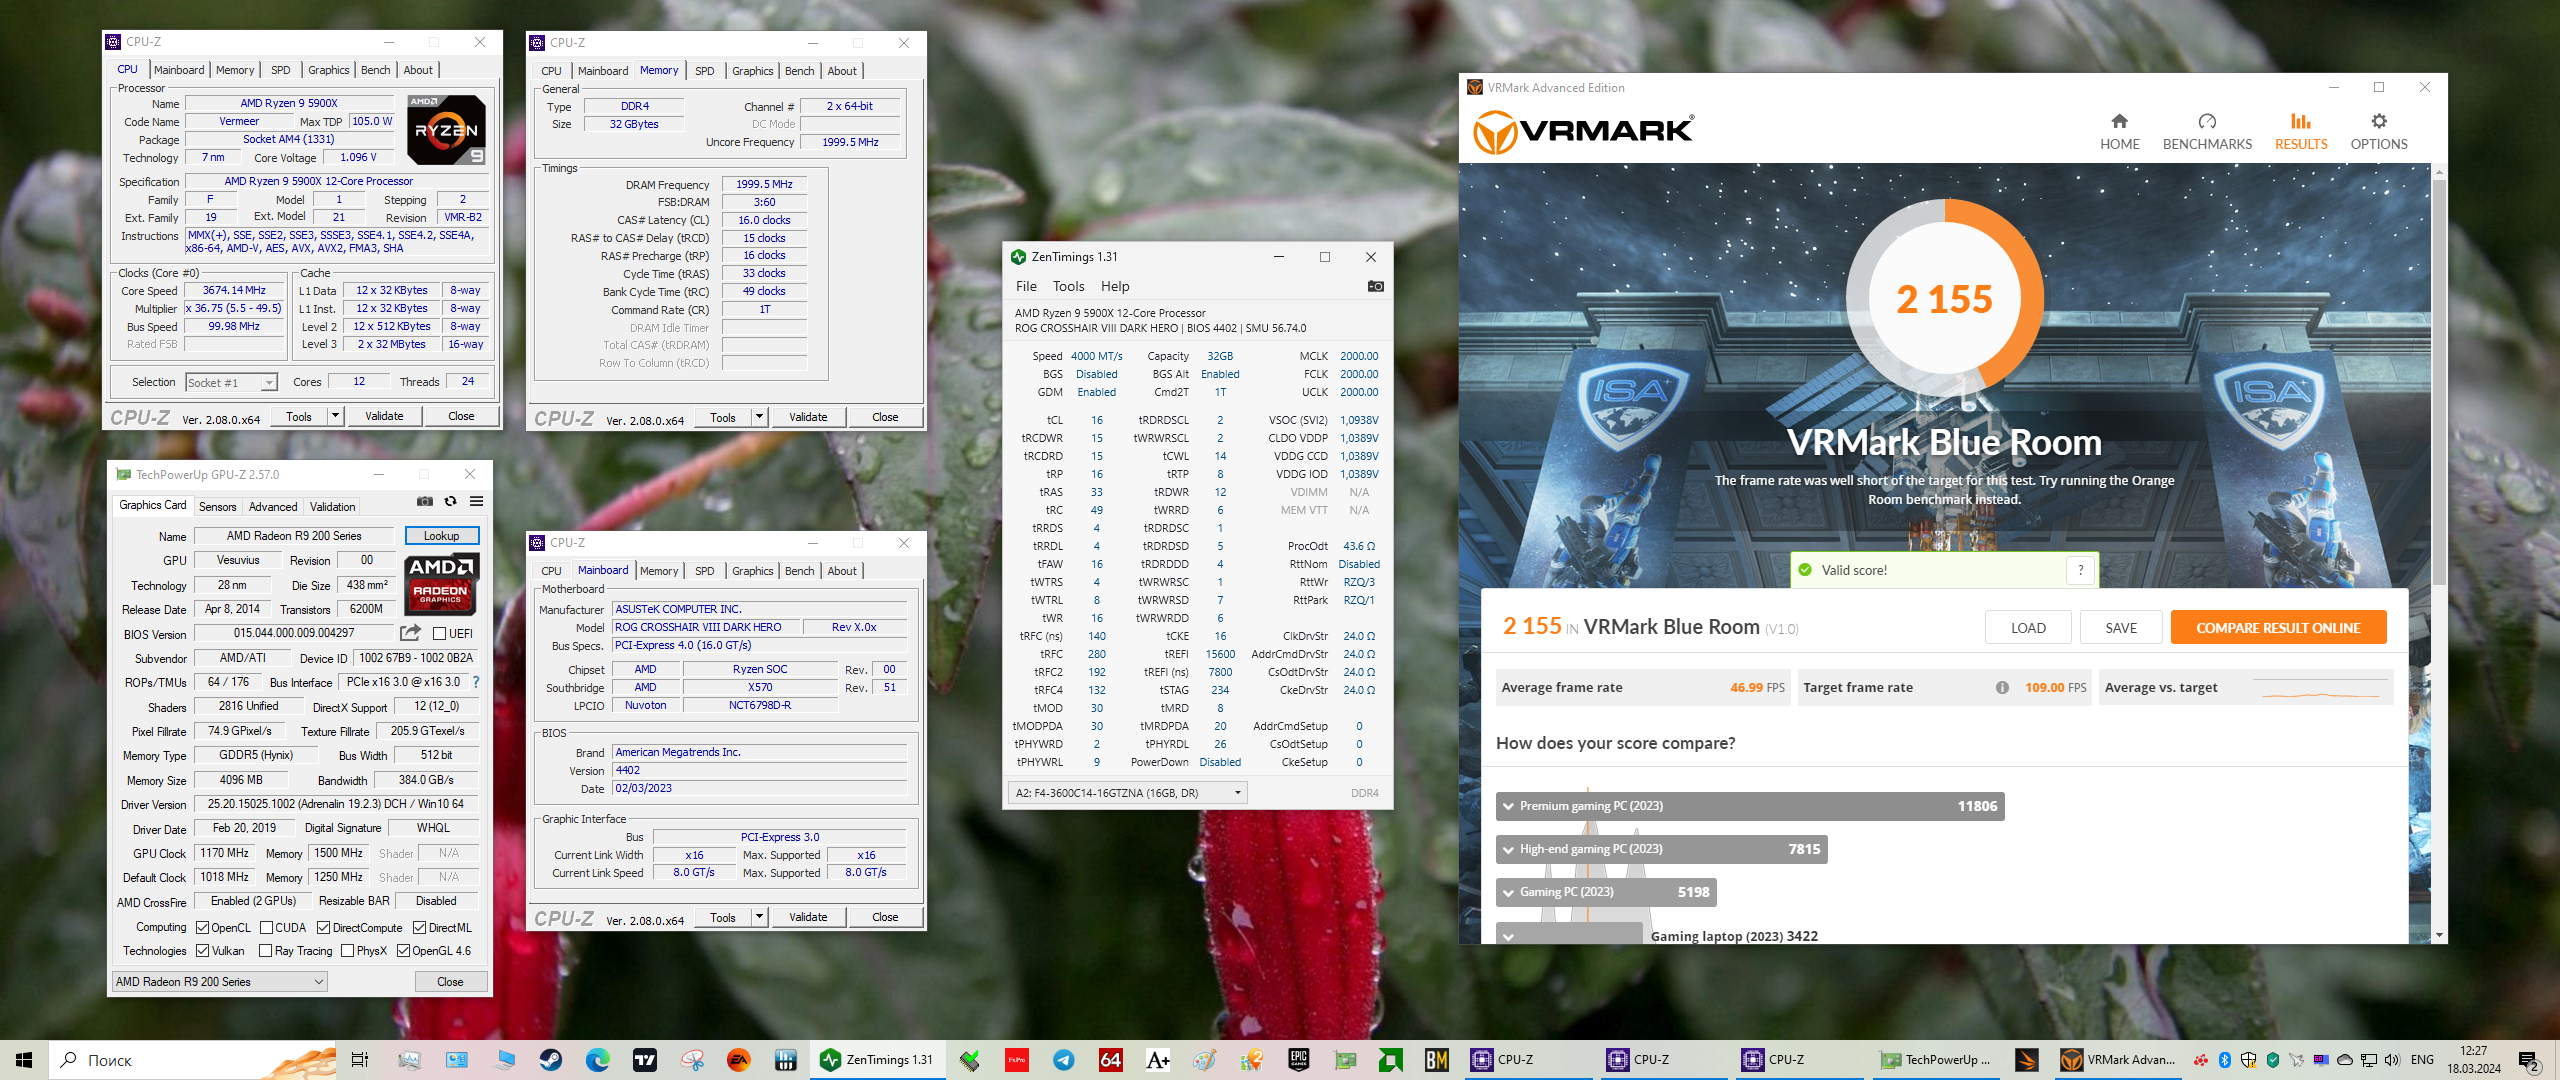Open ZenTimings File menu
Viewport: 2560px width, 1080px height.
tap(1026, 286)
